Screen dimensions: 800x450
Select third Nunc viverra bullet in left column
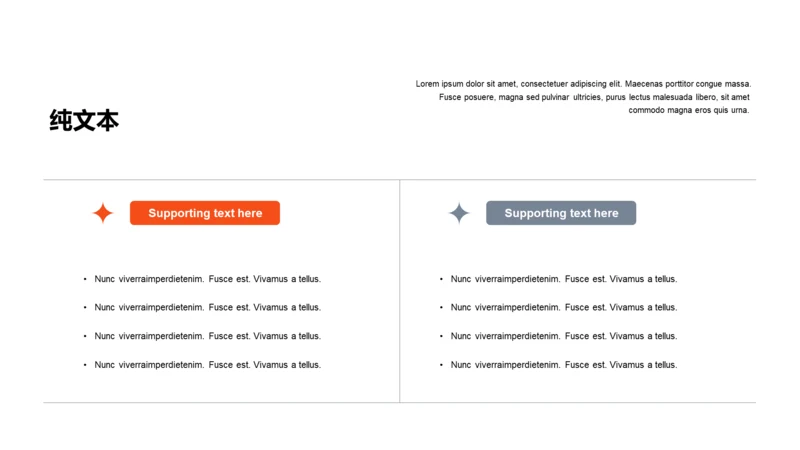203,336
